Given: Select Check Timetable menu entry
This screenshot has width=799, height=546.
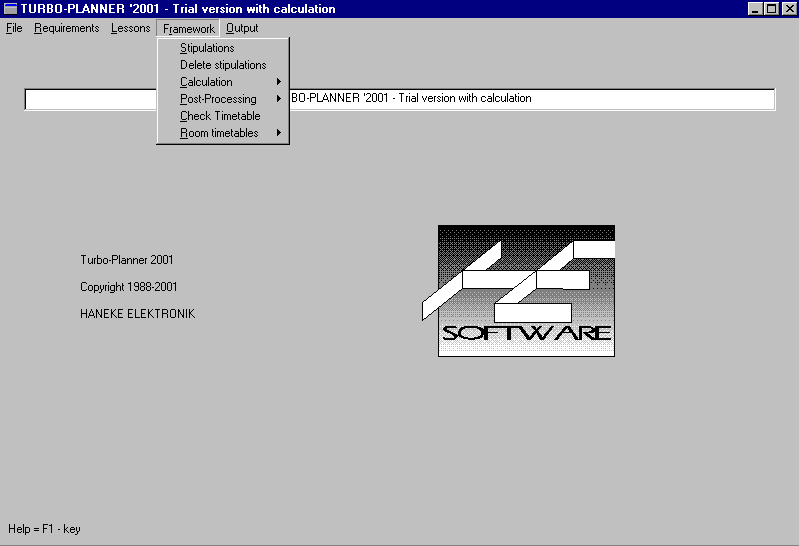Looking at the screenshot, I should click(x=223, y=116).
